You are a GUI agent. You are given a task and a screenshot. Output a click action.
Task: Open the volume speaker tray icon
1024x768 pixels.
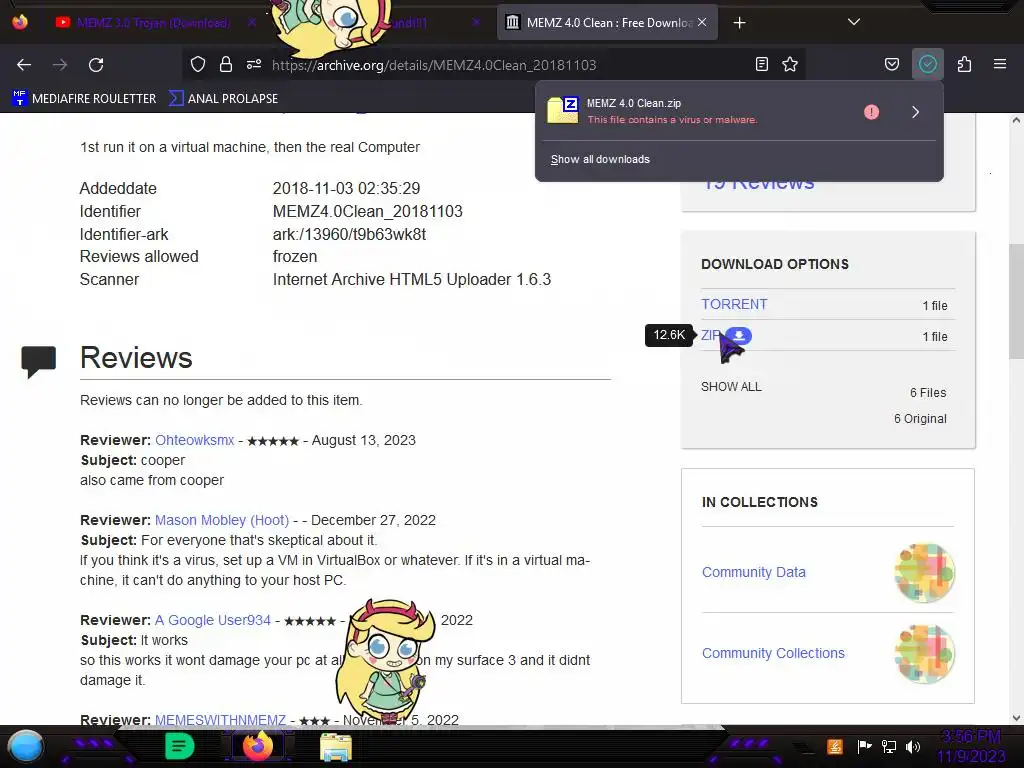pos(913,746)
